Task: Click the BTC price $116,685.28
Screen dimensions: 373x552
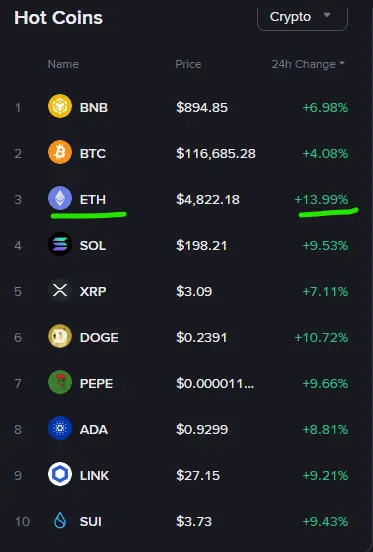Action: coord(216,153)
